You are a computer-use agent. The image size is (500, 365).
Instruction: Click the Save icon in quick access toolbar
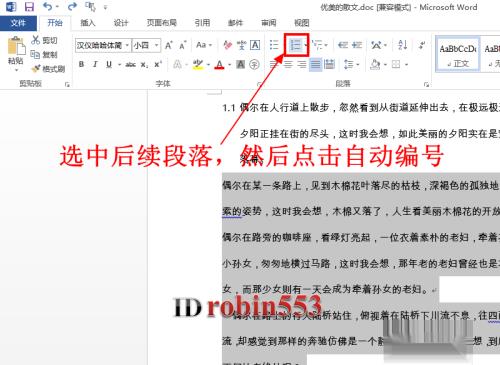(29, 6)
